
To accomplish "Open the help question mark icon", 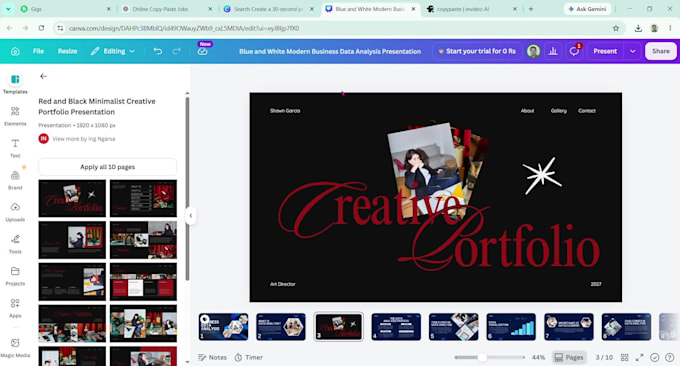I will pyautogui.click(x=670, y=357).
